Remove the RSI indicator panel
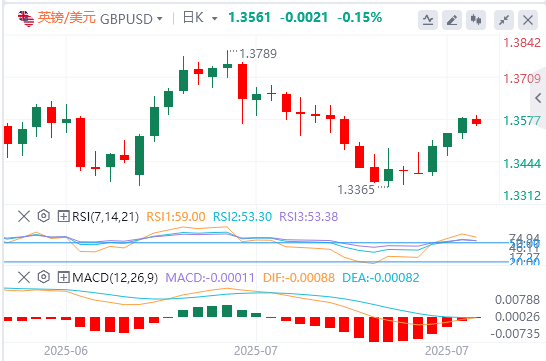Viewport: 546px width, 361px height. [x=24, y=216]
